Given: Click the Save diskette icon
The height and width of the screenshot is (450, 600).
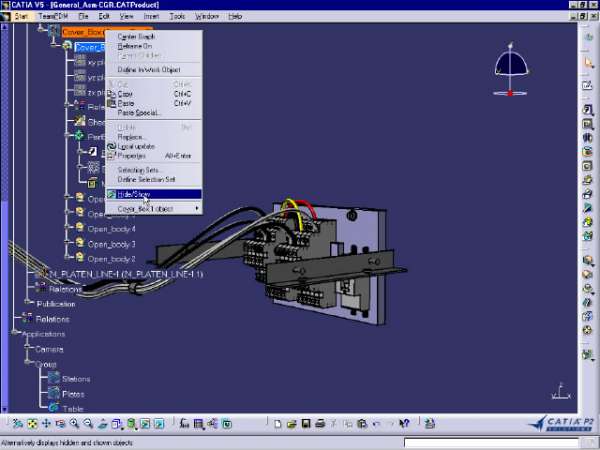Looking at the screenshot, I should click(306, 424).
